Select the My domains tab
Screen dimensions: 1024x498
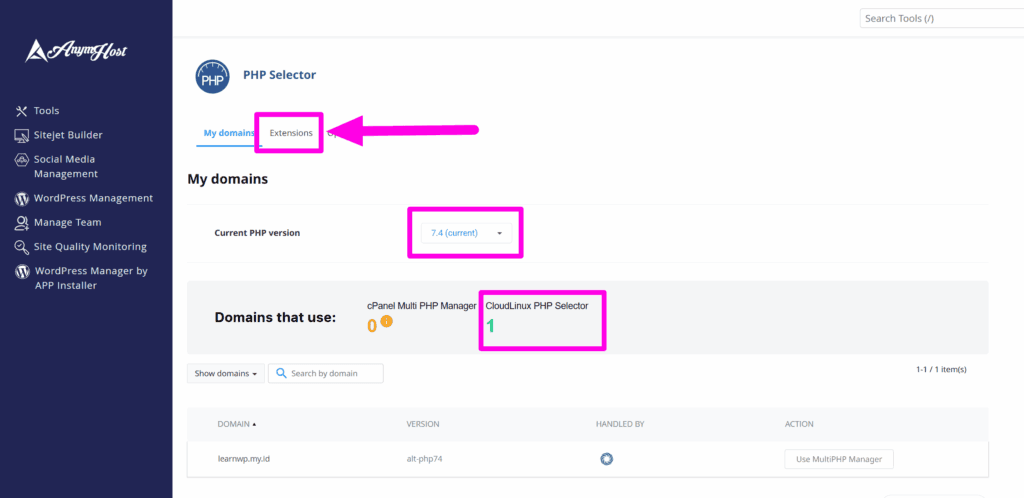pyautogui.click(x=228, y=132)
